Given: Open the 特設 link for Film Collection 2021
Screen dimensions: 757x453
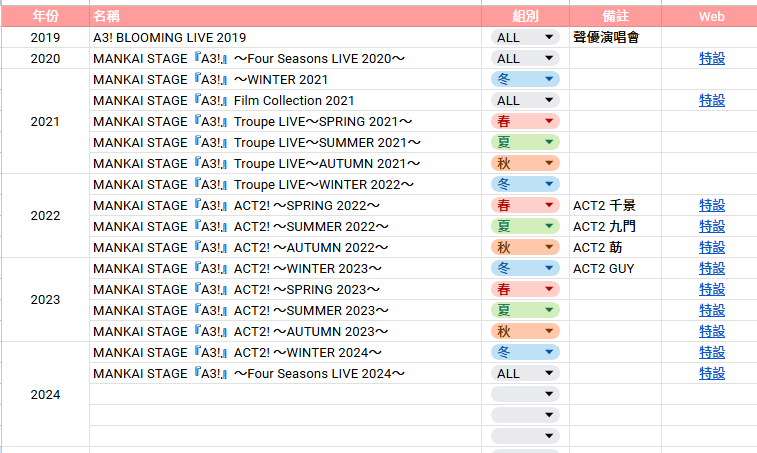Looking at the screenshot, I should pyautogui.click(x=712, y=100).
